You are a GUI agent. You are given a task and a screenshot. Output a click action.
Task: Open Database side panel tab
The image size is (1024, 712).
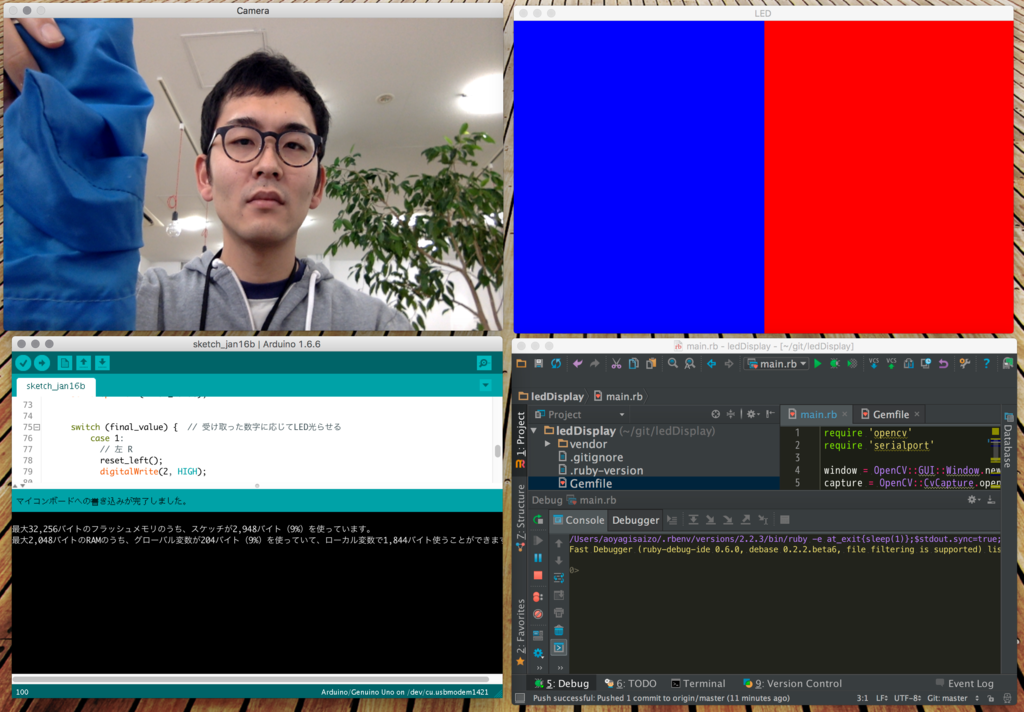tap(1008, 439)
